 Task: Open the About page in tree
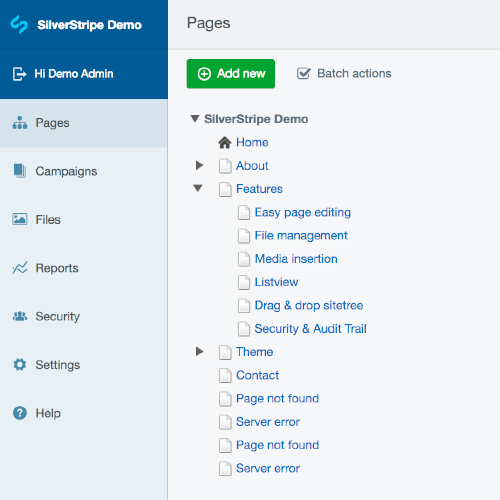pos(252,166)
